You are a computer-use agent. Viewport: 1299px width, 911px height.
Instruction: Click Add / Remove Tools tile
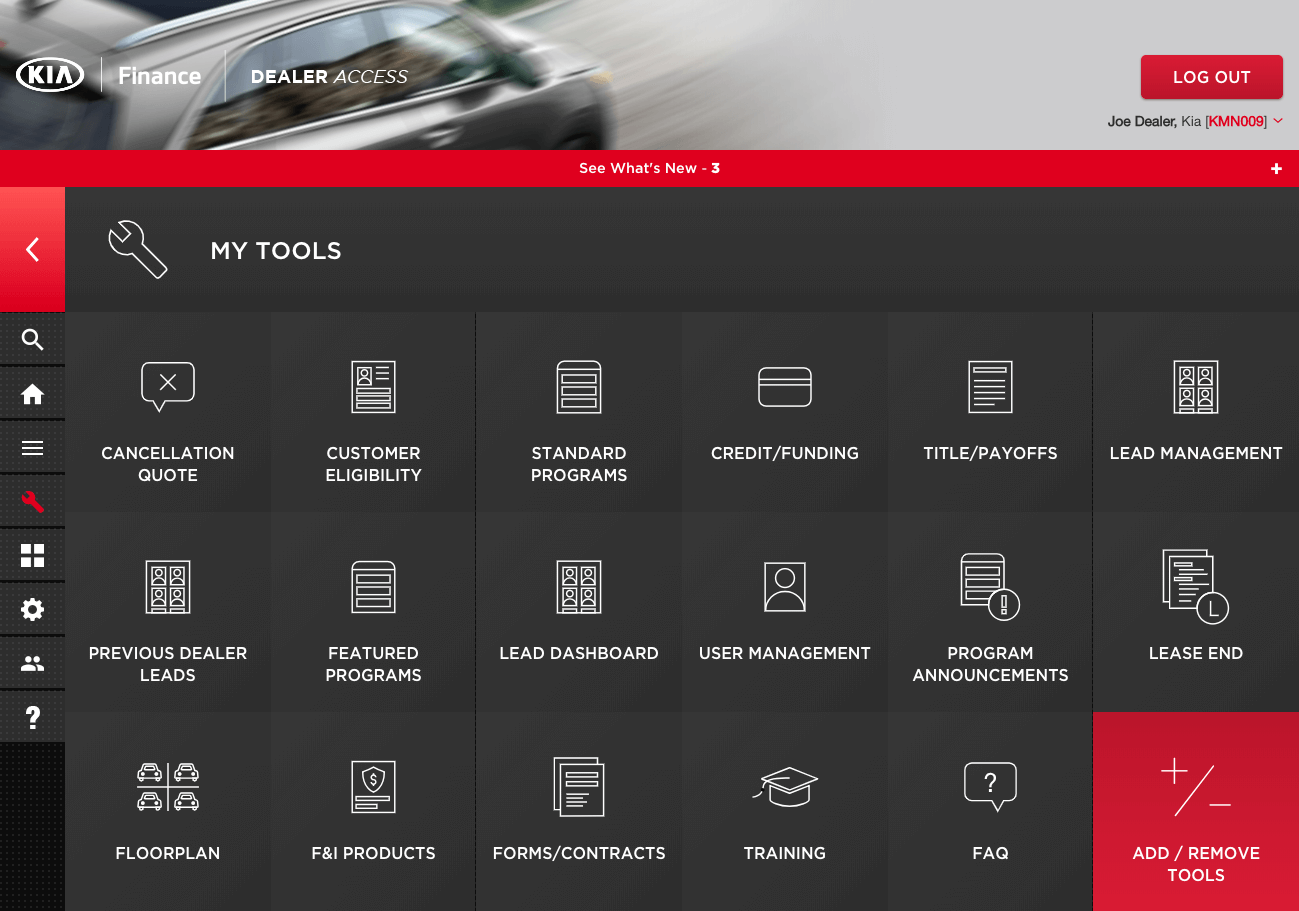click(x=1195, y=812)
